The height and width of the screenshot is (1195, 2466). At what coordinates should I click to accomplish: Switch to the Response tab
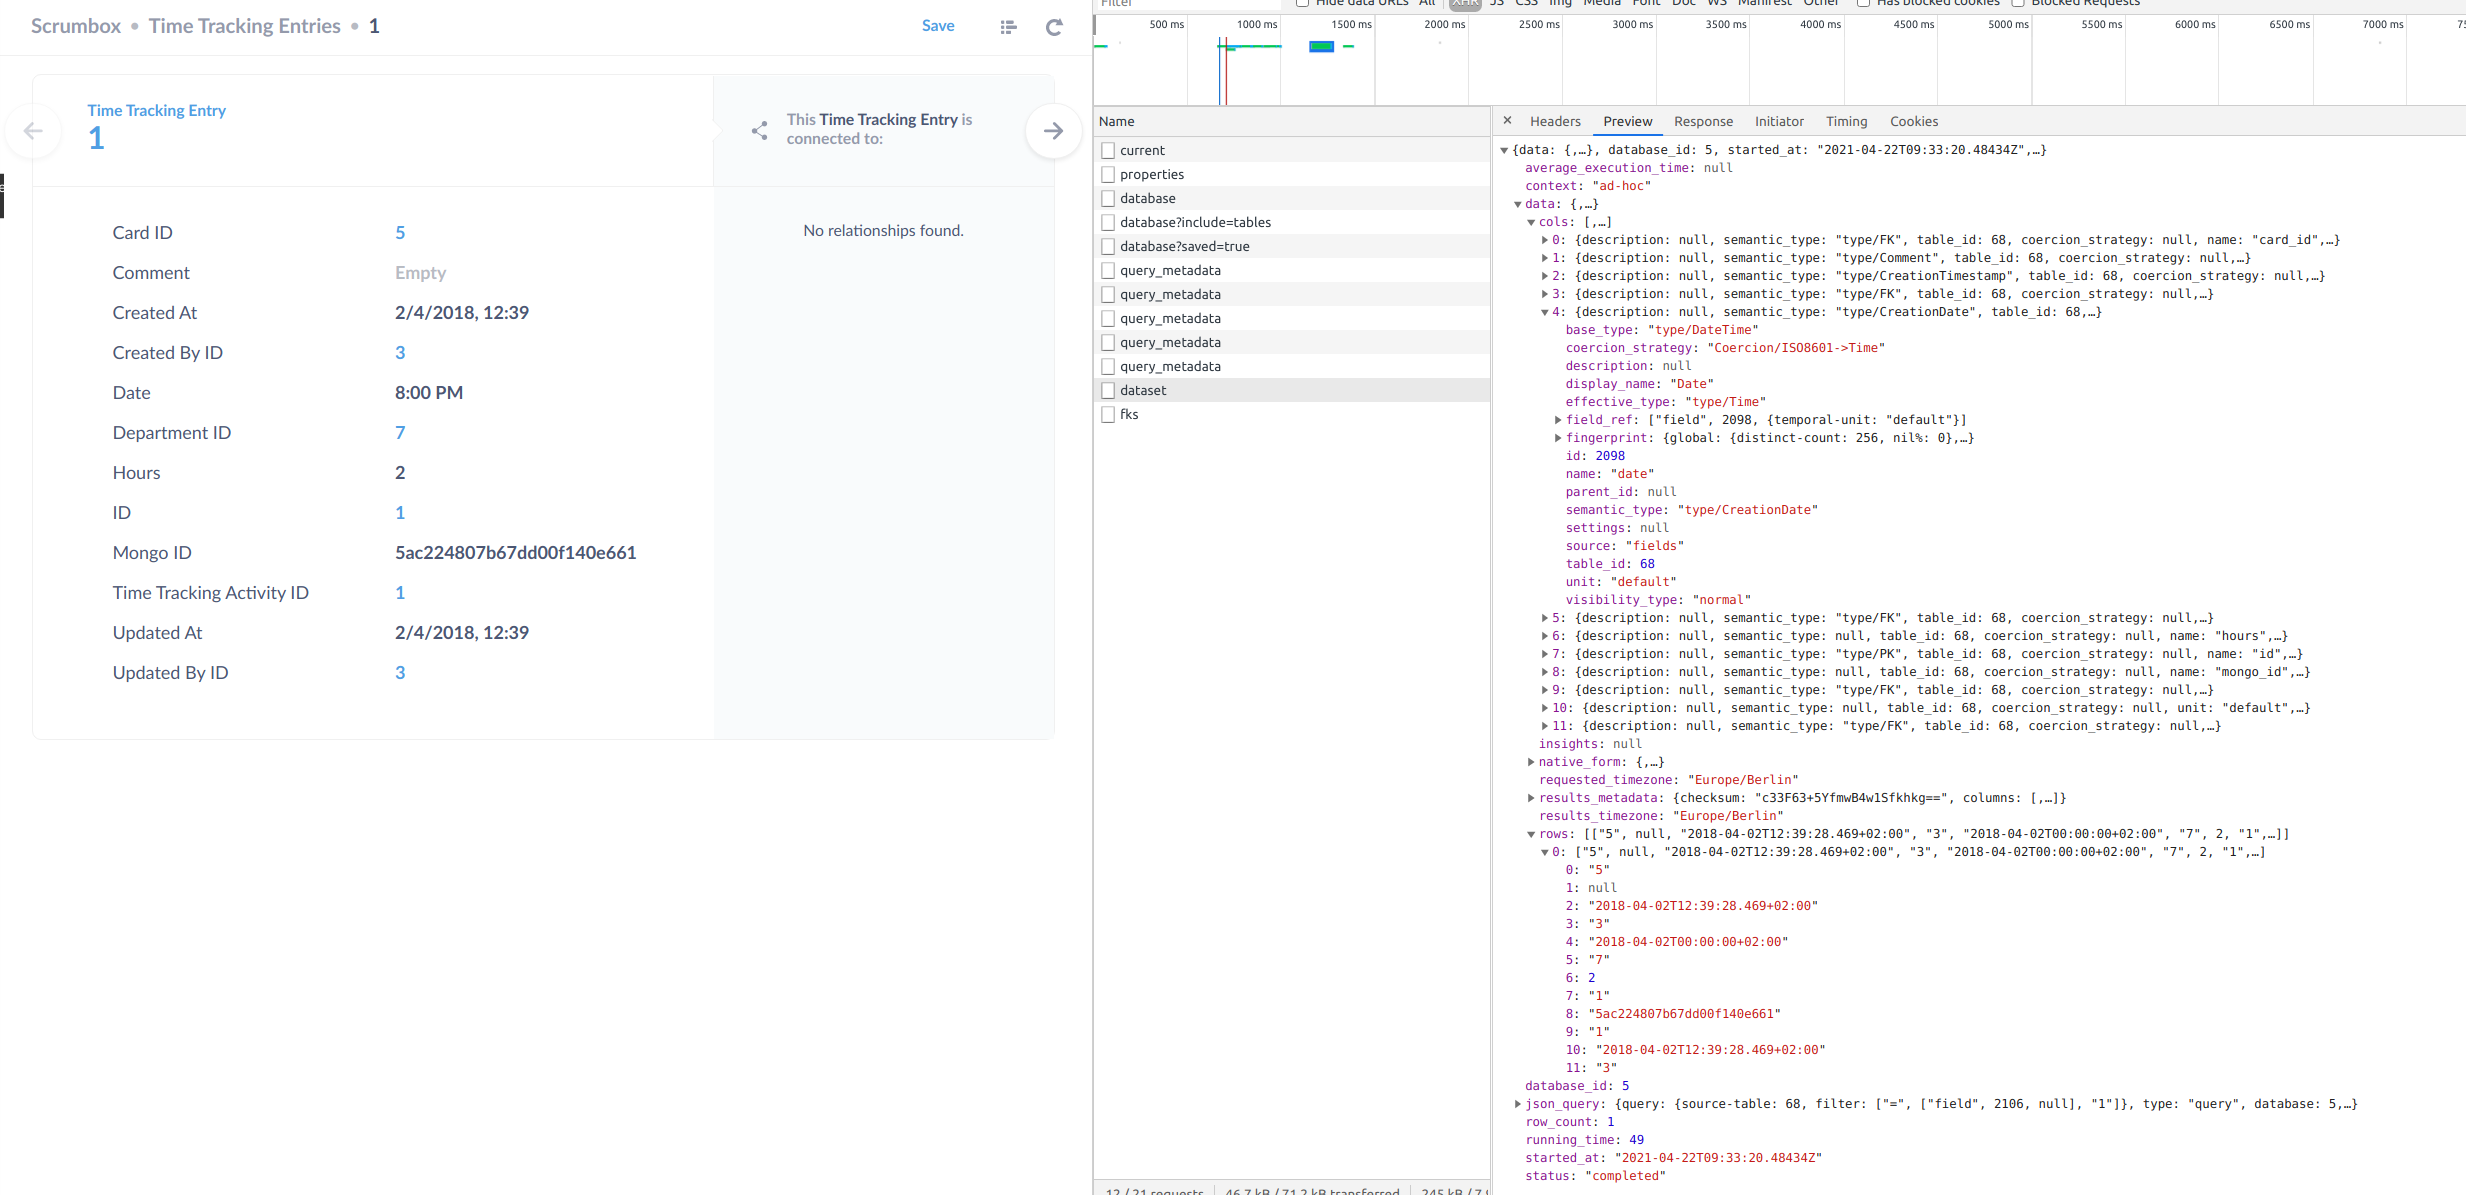coord(1703,121)
